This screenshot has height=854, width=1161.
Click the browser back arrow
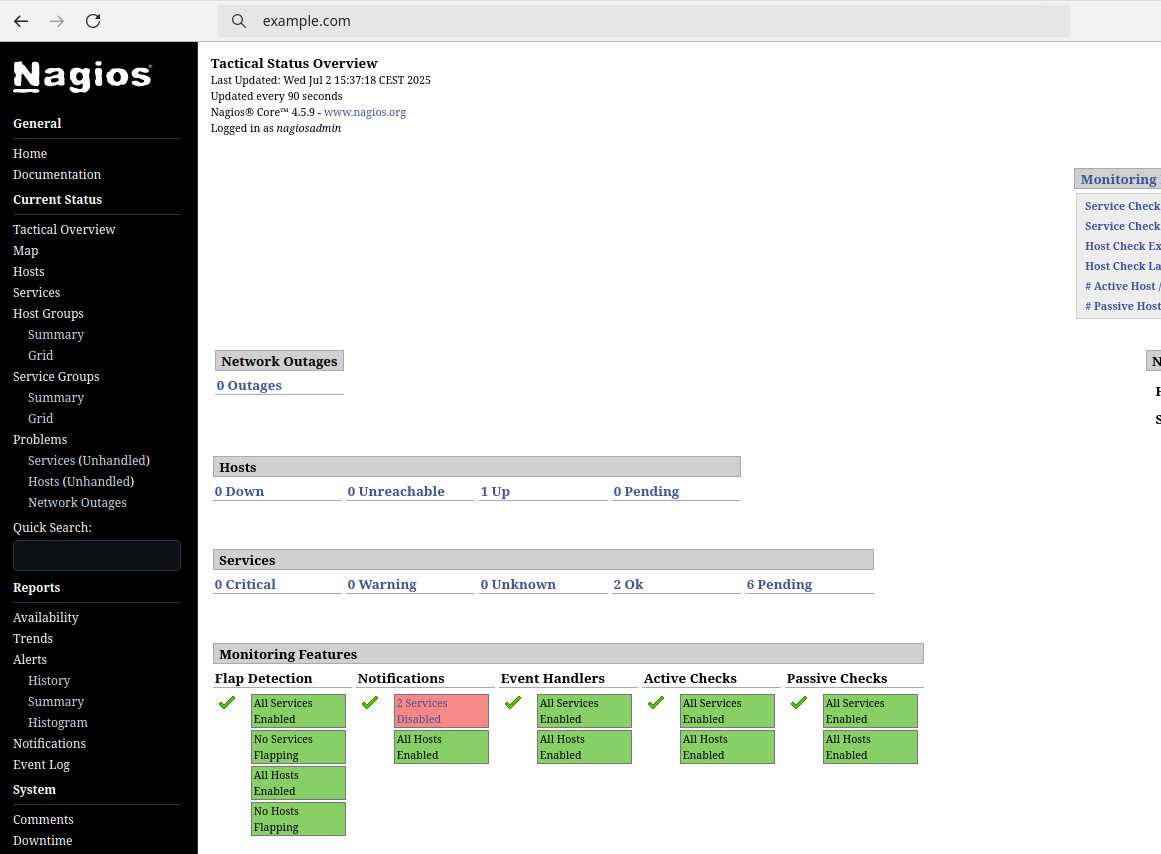pyautogui.click(x=21, y=21)
